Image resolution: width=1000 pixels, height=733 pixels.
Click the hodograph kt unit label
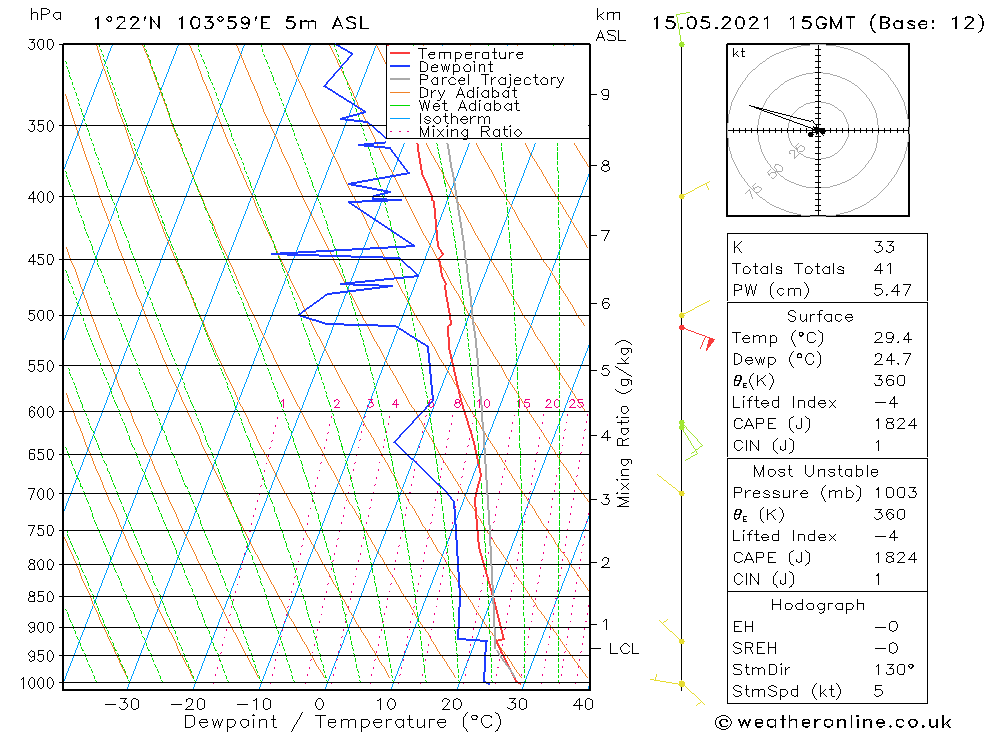tap(739, 53)
